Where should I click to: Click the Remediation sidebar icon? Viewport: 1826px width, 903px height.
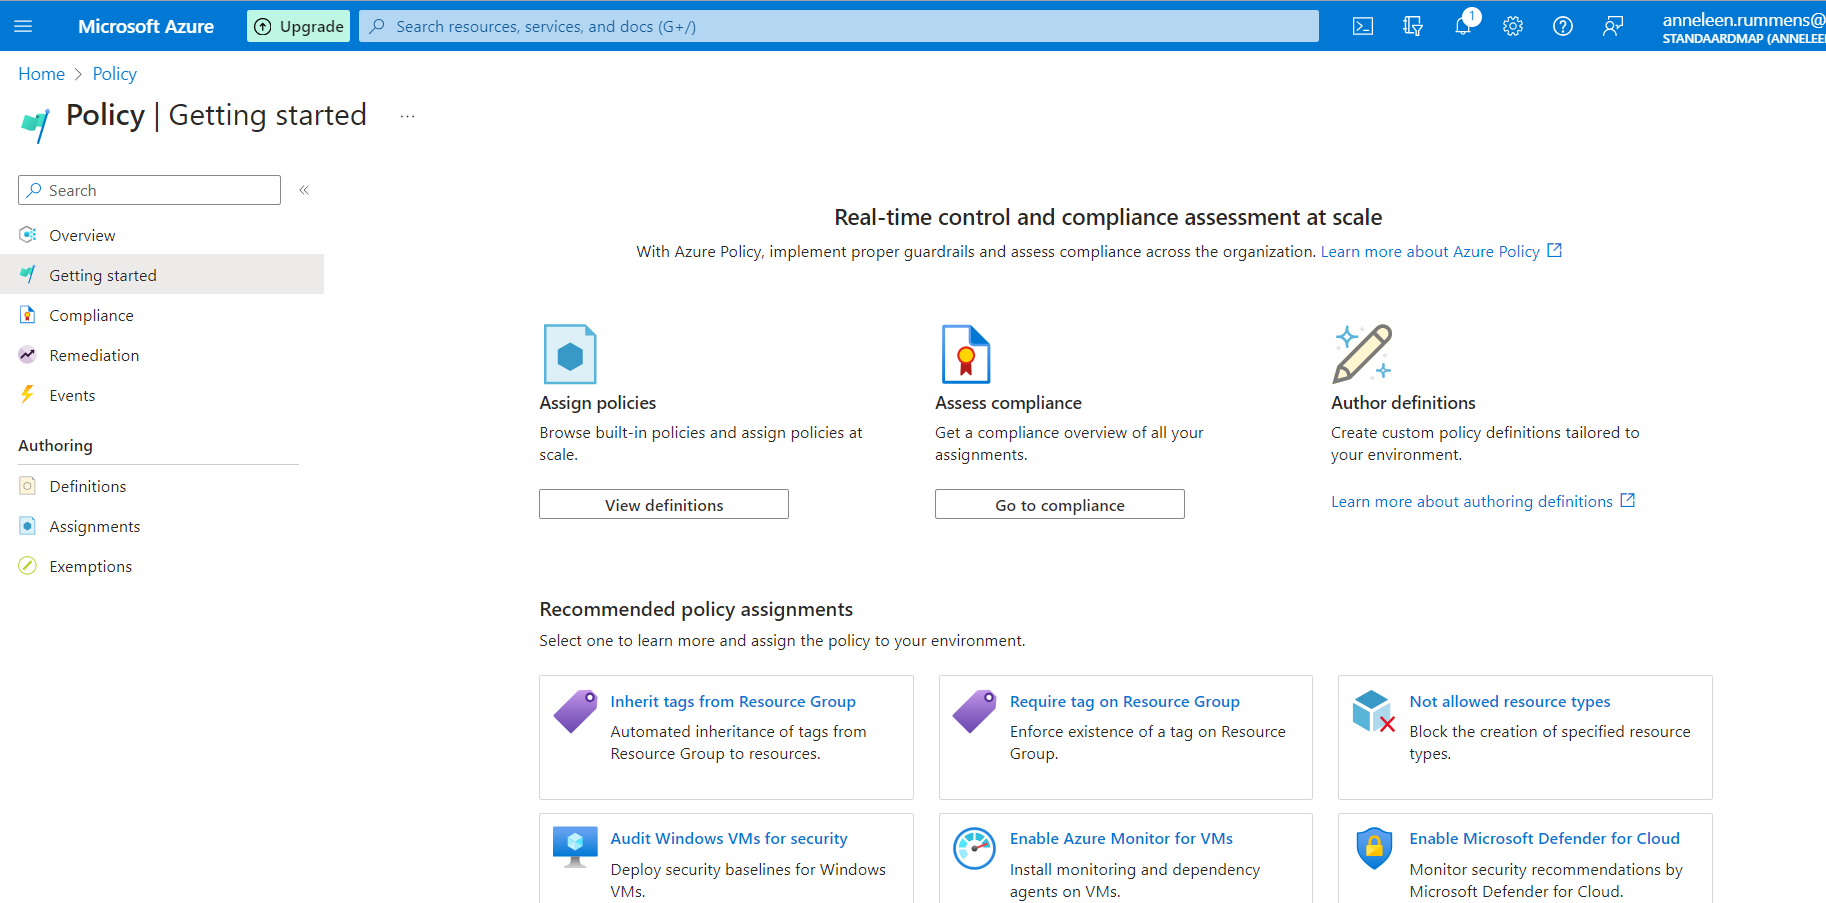tap(28, 355)
